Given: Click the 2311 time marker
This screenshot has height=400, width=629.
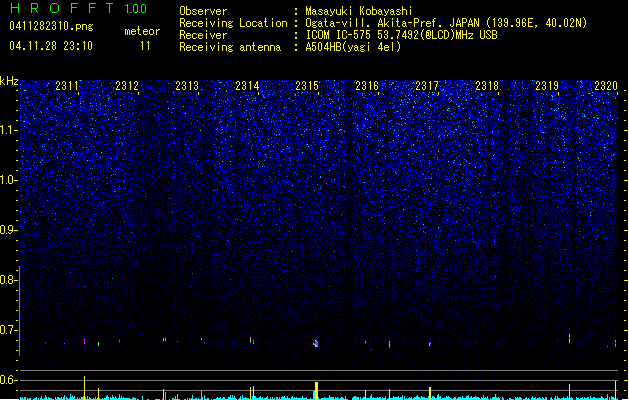Looking at the screenshot, I should (67, 86).
